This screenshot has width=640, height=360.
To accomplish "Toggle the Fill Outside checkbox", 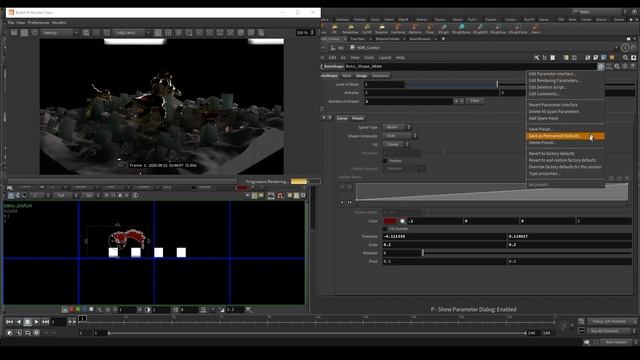I will [x=385, y=229].
